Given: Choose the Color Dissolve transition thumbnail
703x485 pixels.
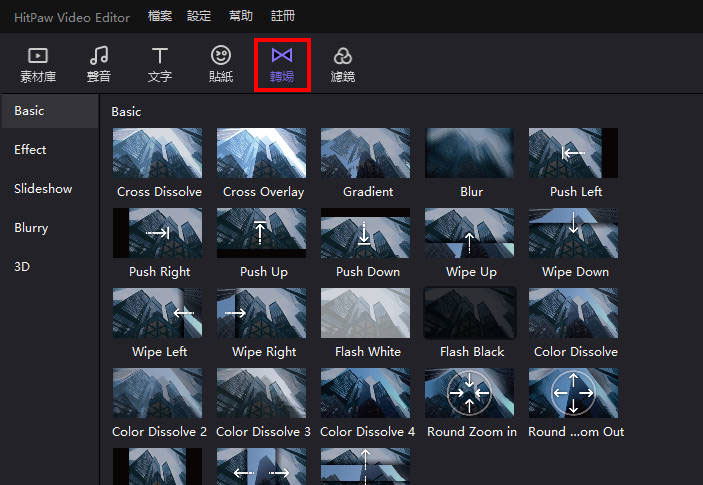Looking at the screenshot, I should coord(573,313).
